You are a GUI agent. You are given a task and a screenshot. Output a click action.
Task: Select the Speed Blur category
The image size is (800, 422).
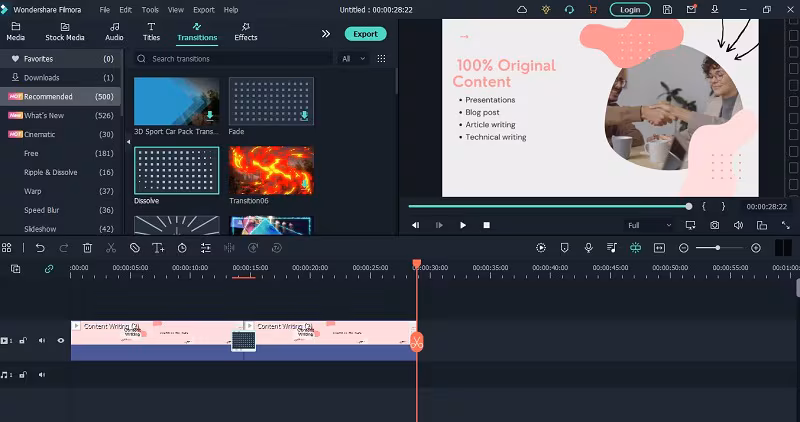click(61, 210)
